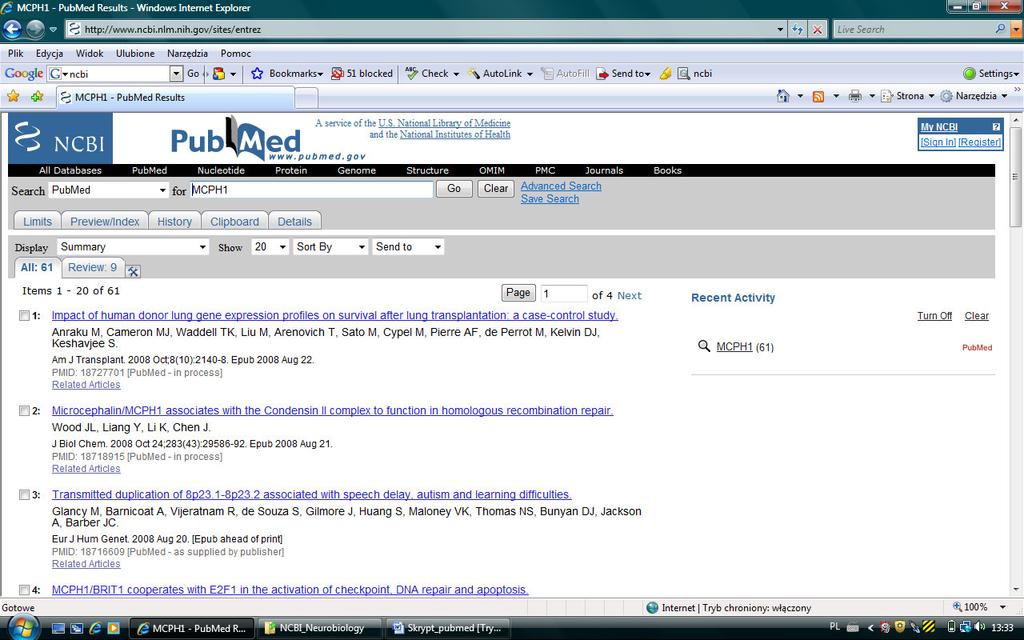Click the PubMed logo
Image resolution: width=1024 pixels, height=640 pixels.
tap(235, 138)
